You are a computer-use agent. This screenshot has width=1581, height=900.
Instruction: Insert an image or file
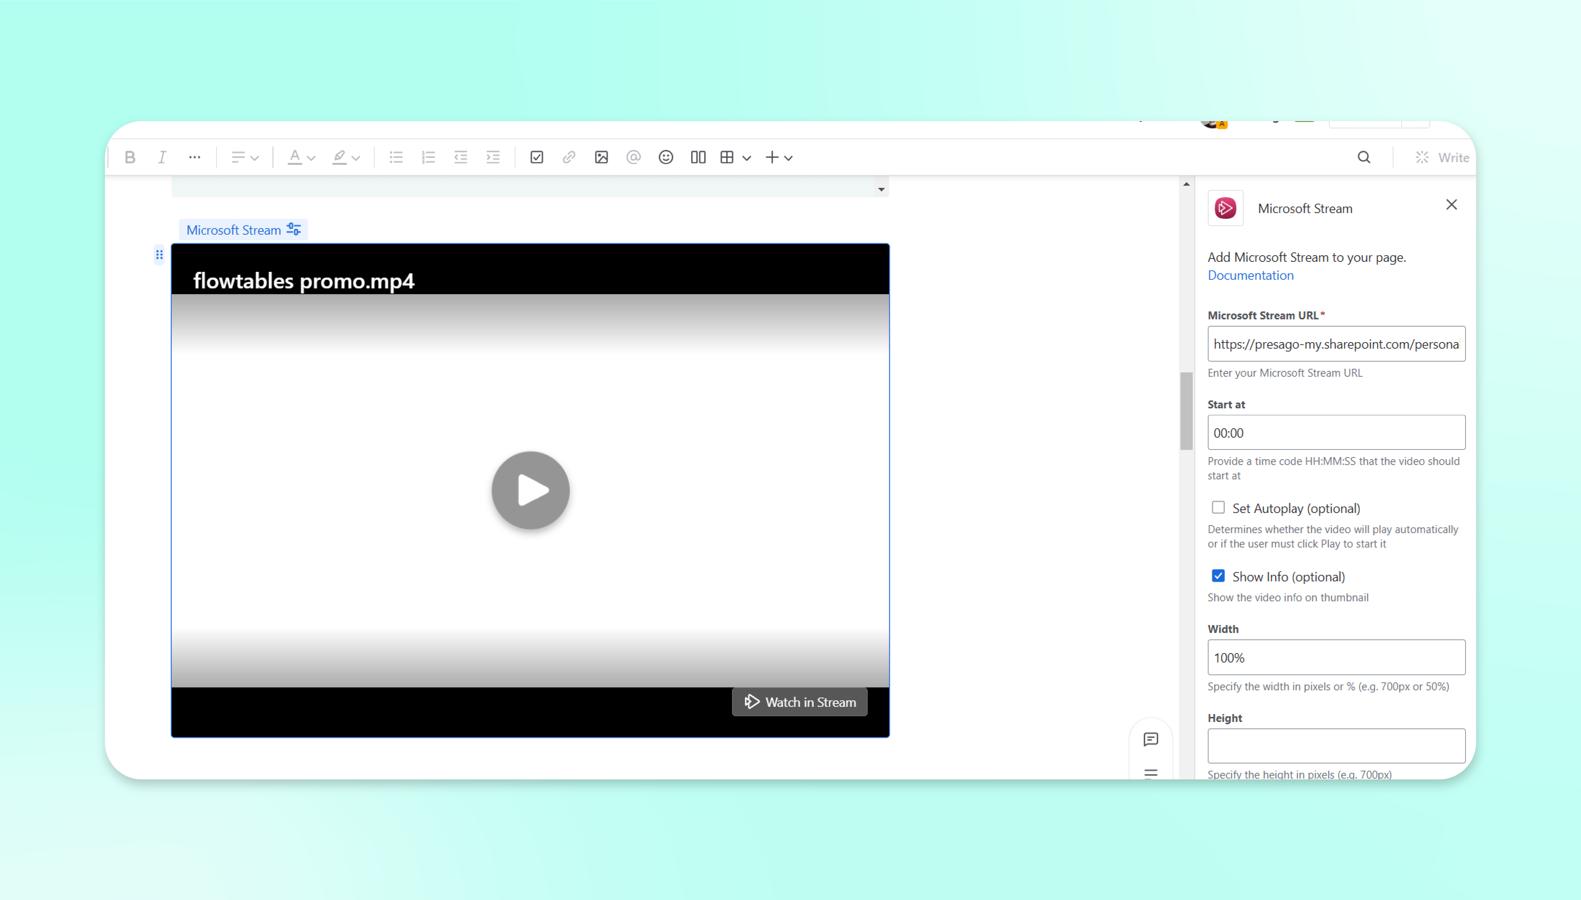601,157
